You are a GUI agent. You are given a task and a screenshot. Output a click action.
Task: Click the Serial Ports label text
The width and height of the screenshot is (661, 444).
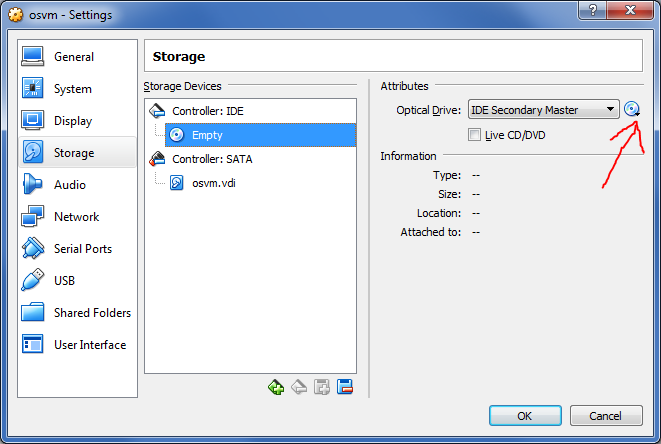(x=83, y=249)
